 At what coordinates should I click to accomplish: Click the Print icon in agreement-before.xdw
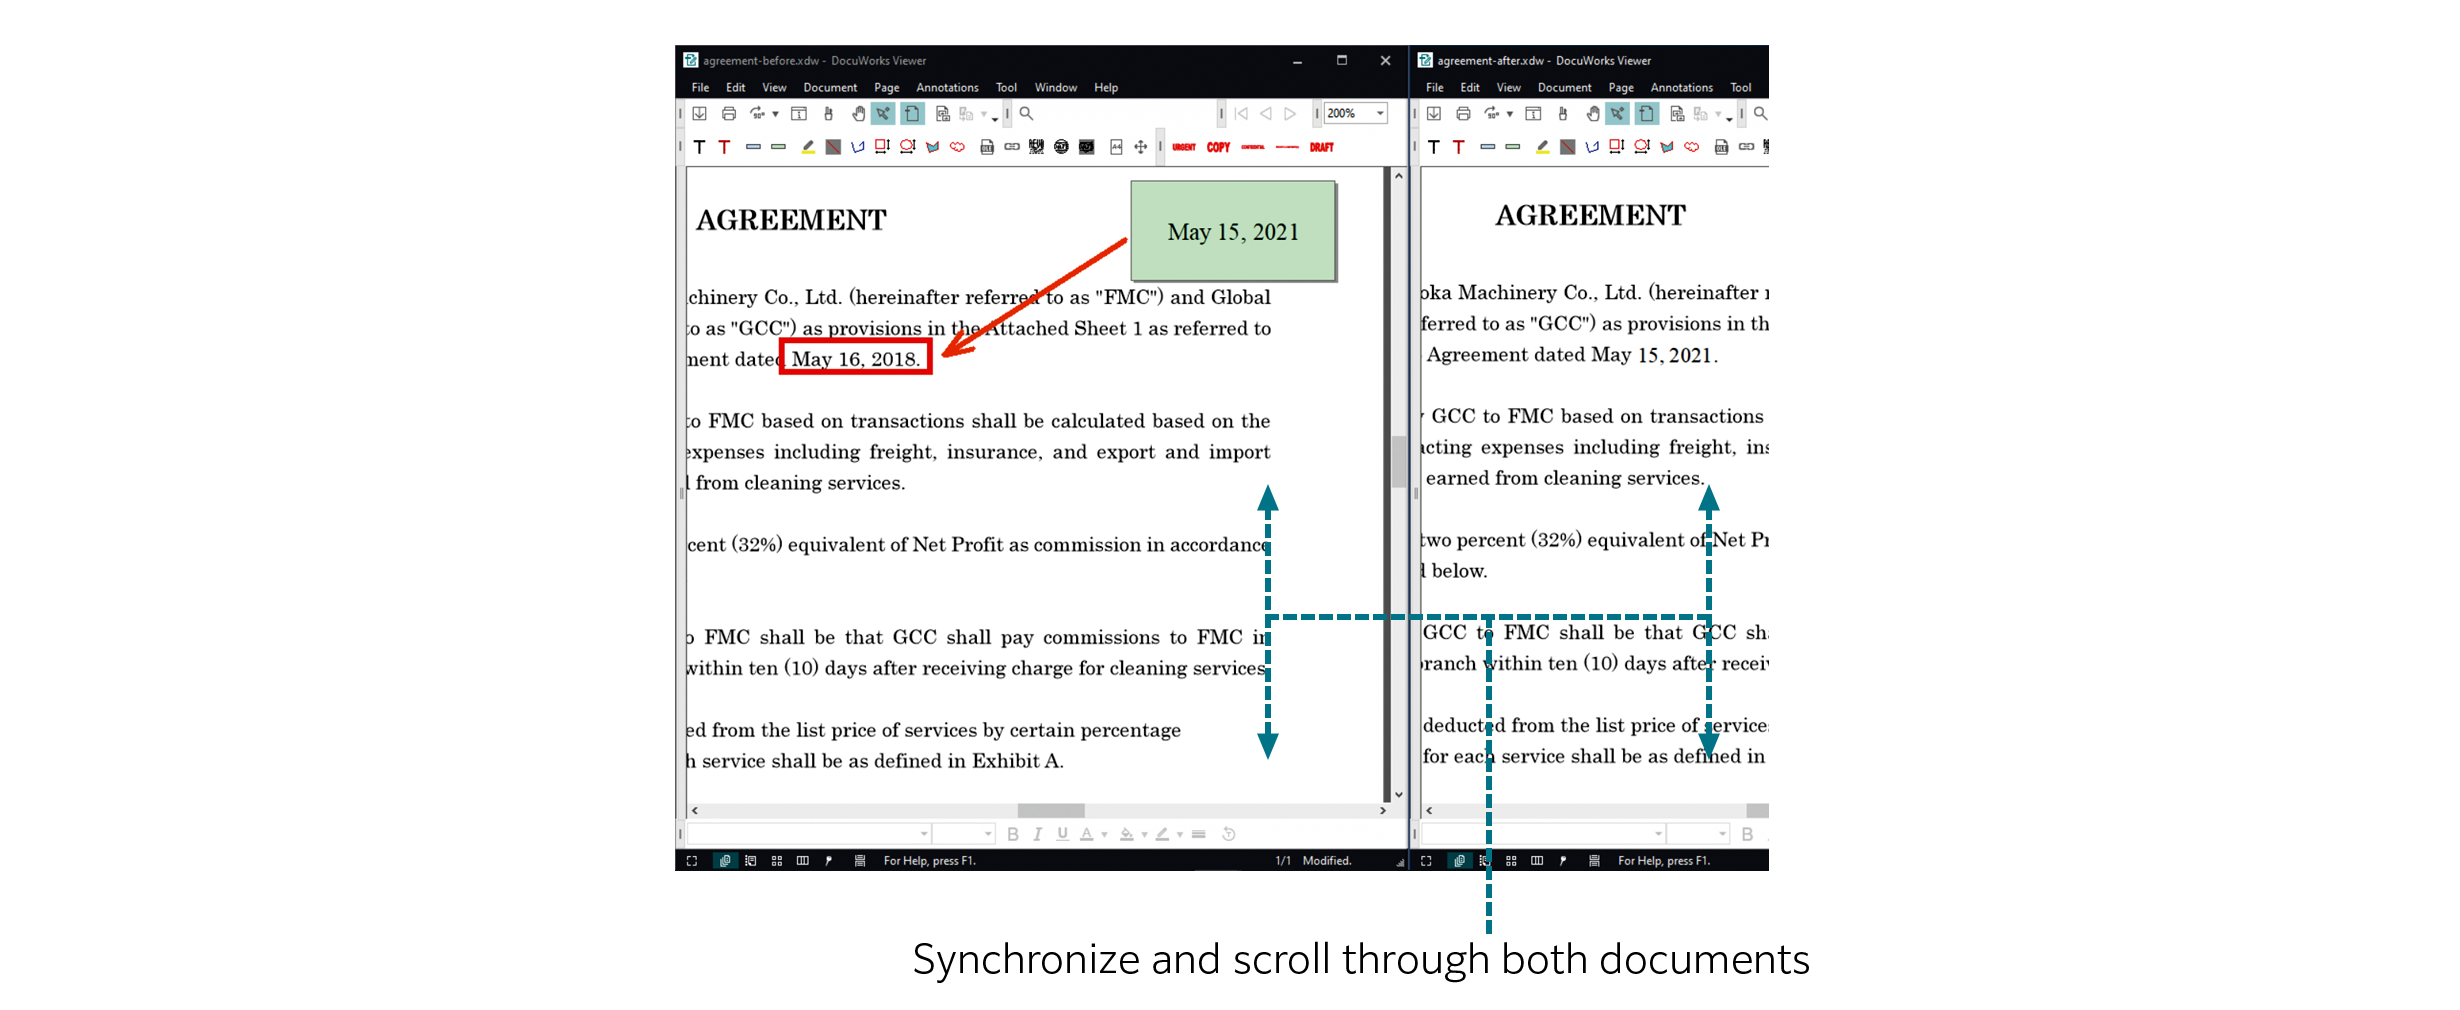tap(728, 112)
